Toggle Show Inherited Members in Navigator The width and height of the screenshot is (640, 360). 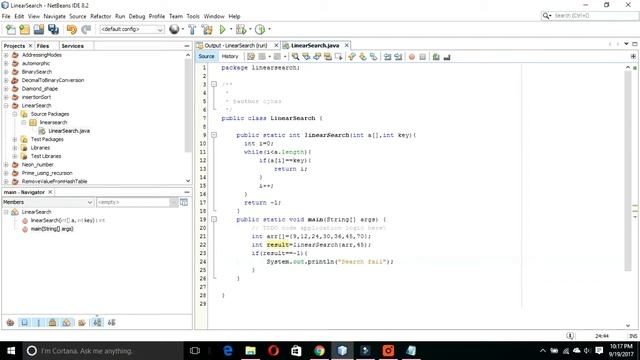[11, 322]
